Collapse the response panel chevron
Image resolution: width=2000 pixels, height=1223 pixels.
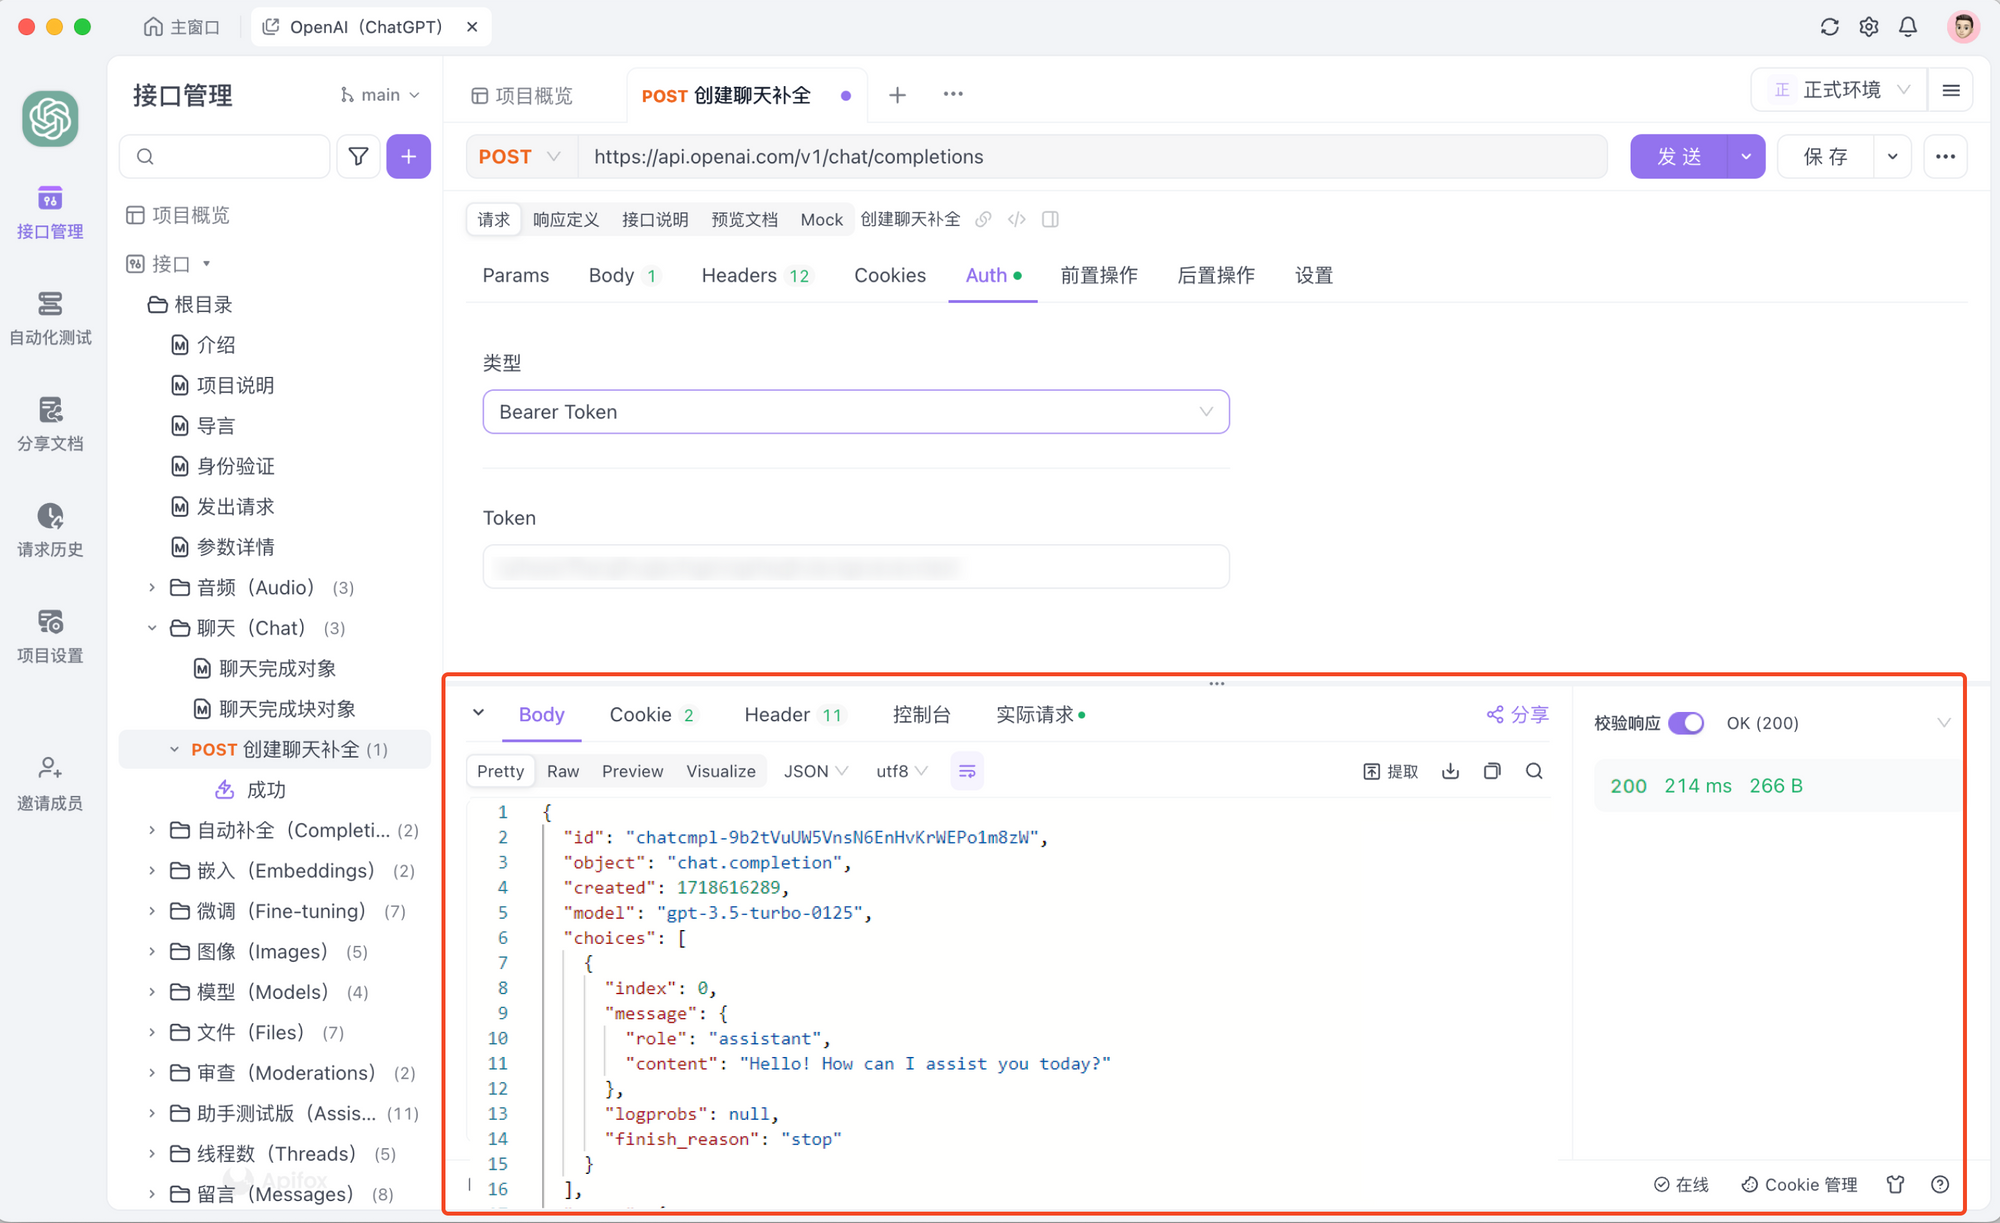pyautogui.click(x=478, y=713)
